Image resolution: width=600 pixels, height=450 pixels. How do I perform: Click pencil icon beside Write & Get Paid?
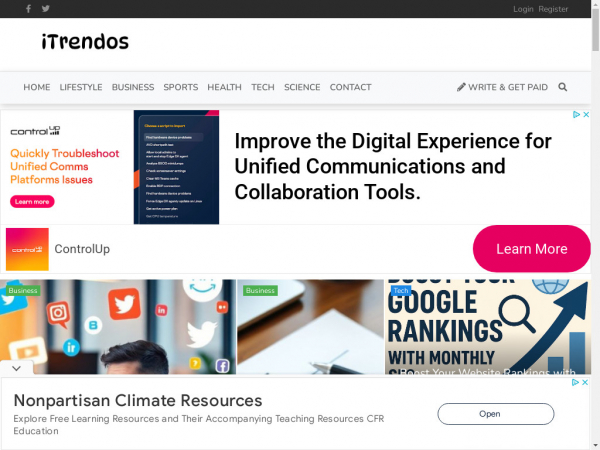[x=461, y=87]
